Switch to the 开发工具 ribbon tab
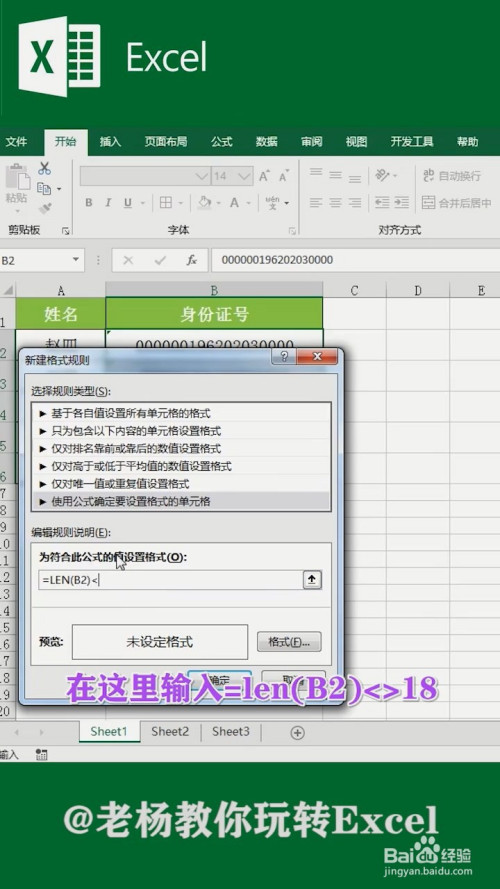Viewport: 500px width, 889px height. tap(412, 142)
